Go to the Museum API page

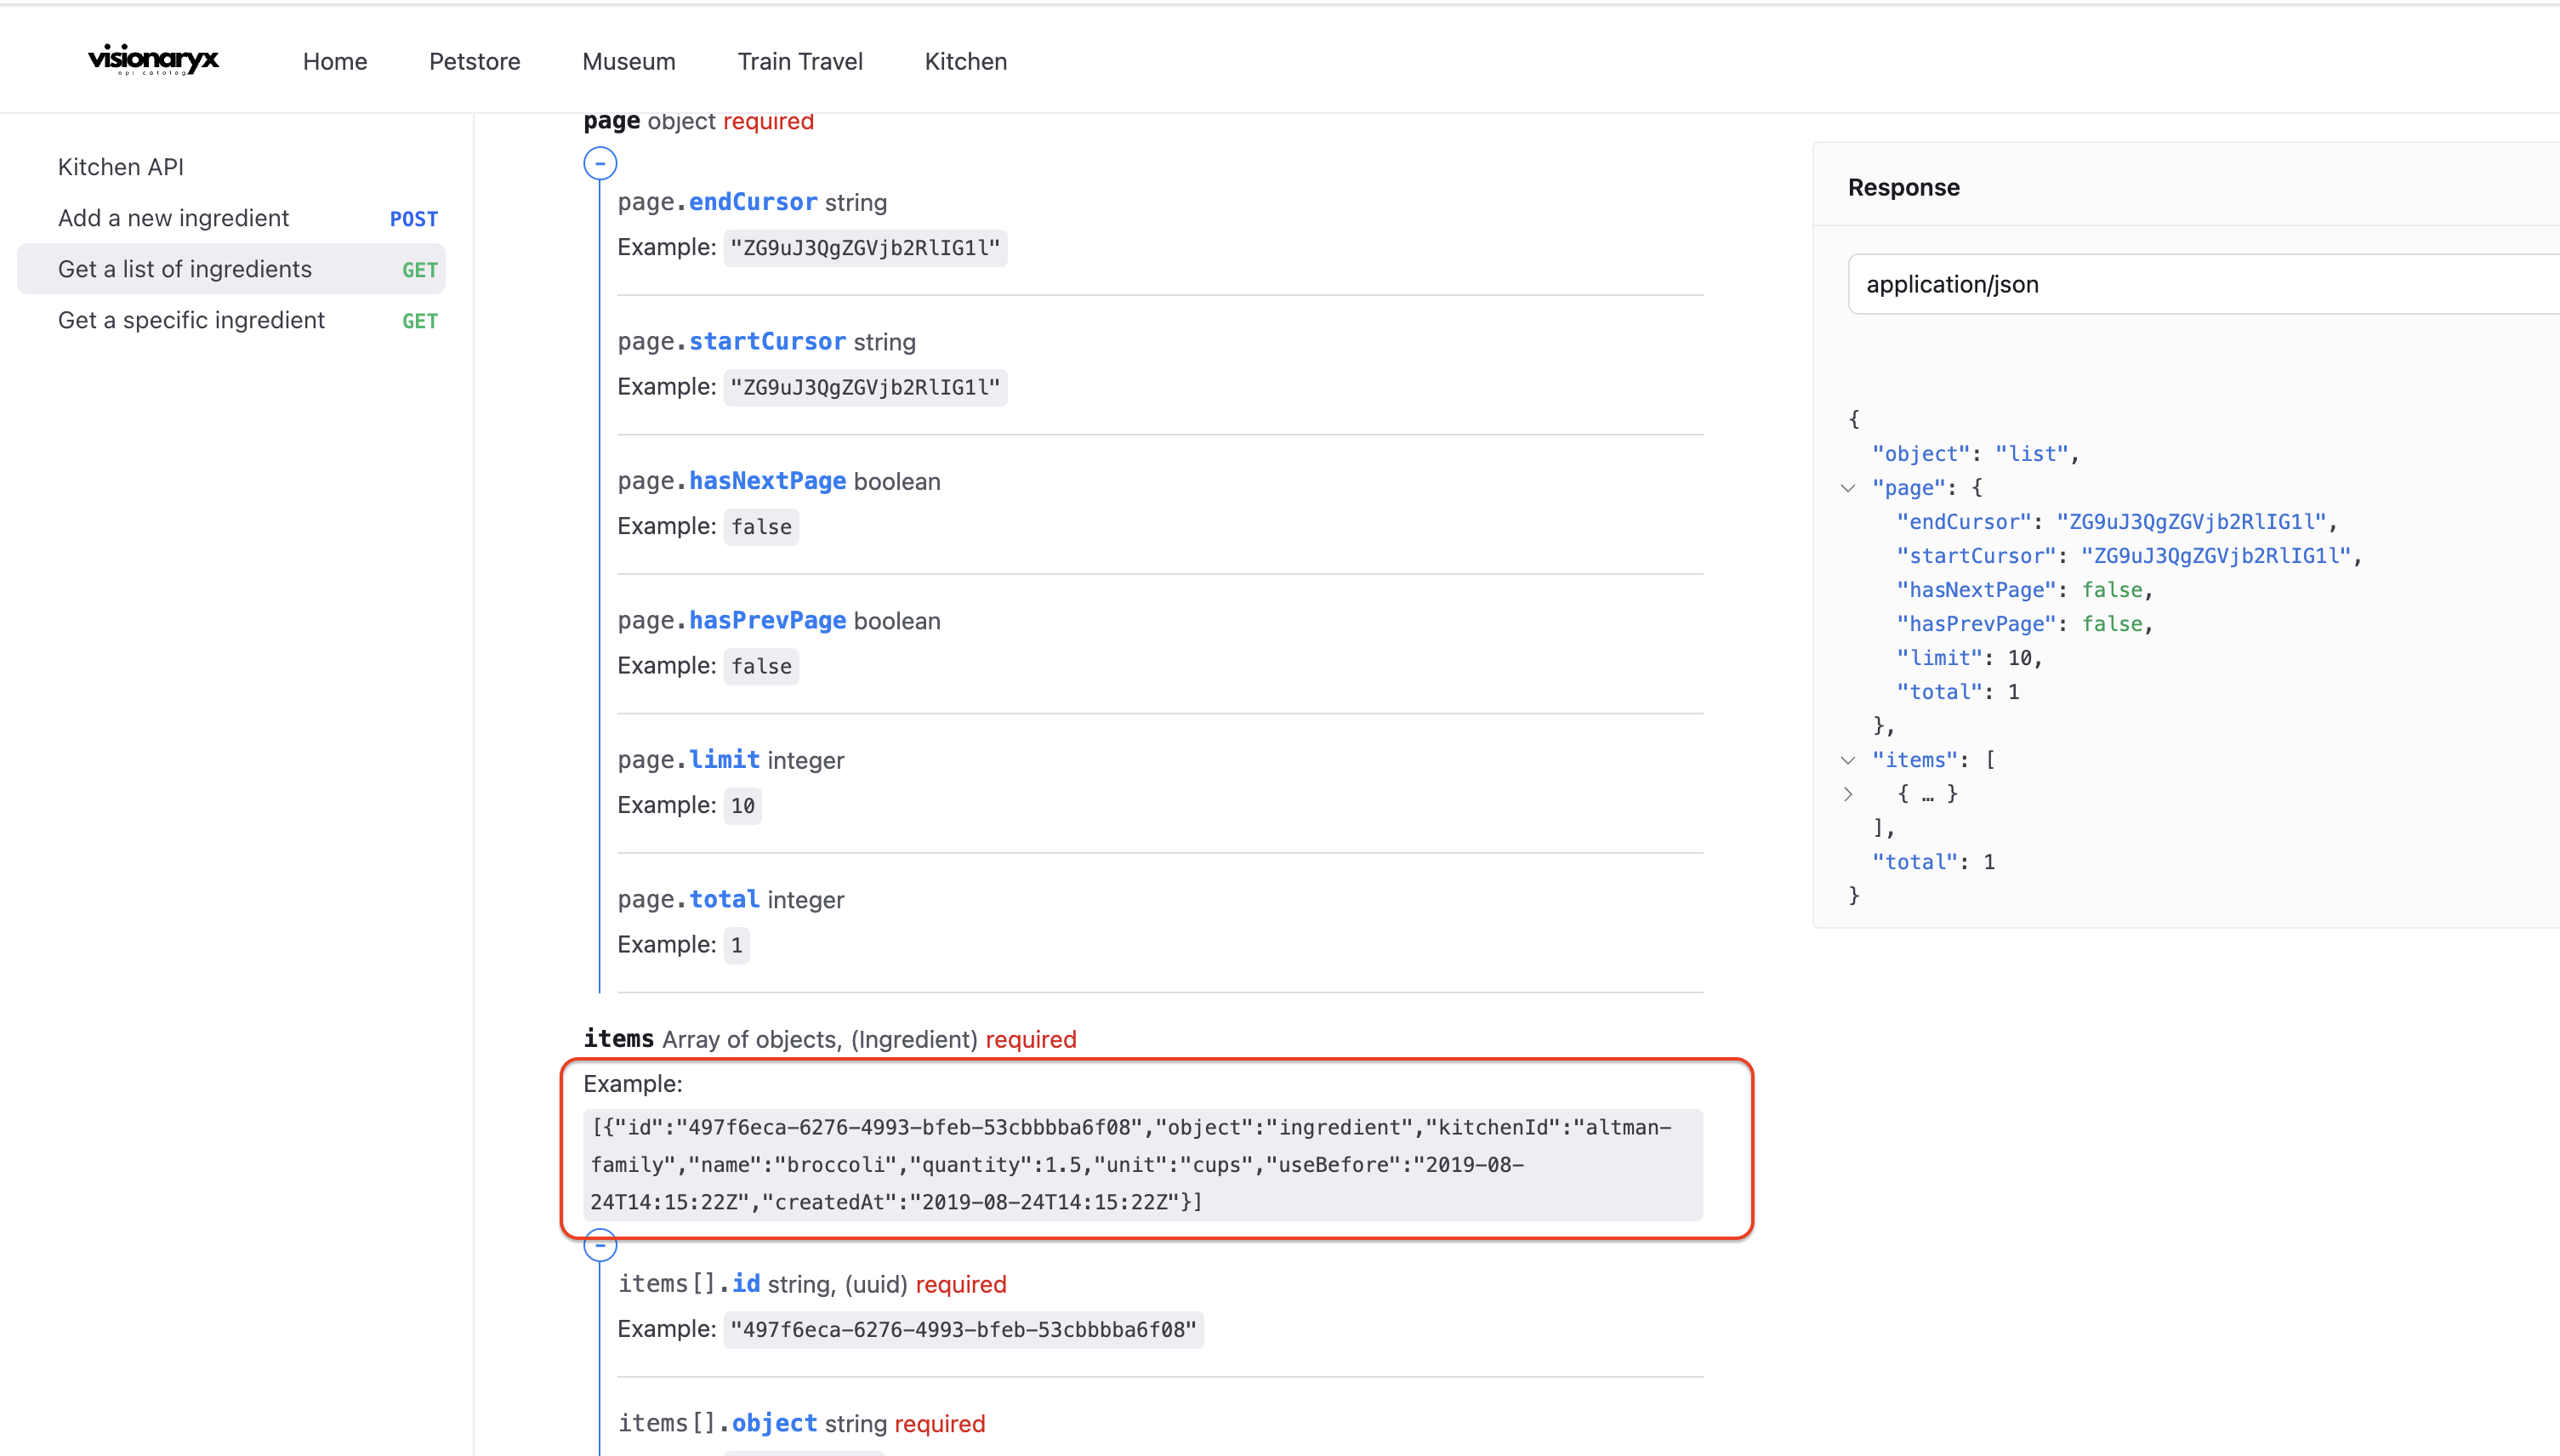click(628, 61)
